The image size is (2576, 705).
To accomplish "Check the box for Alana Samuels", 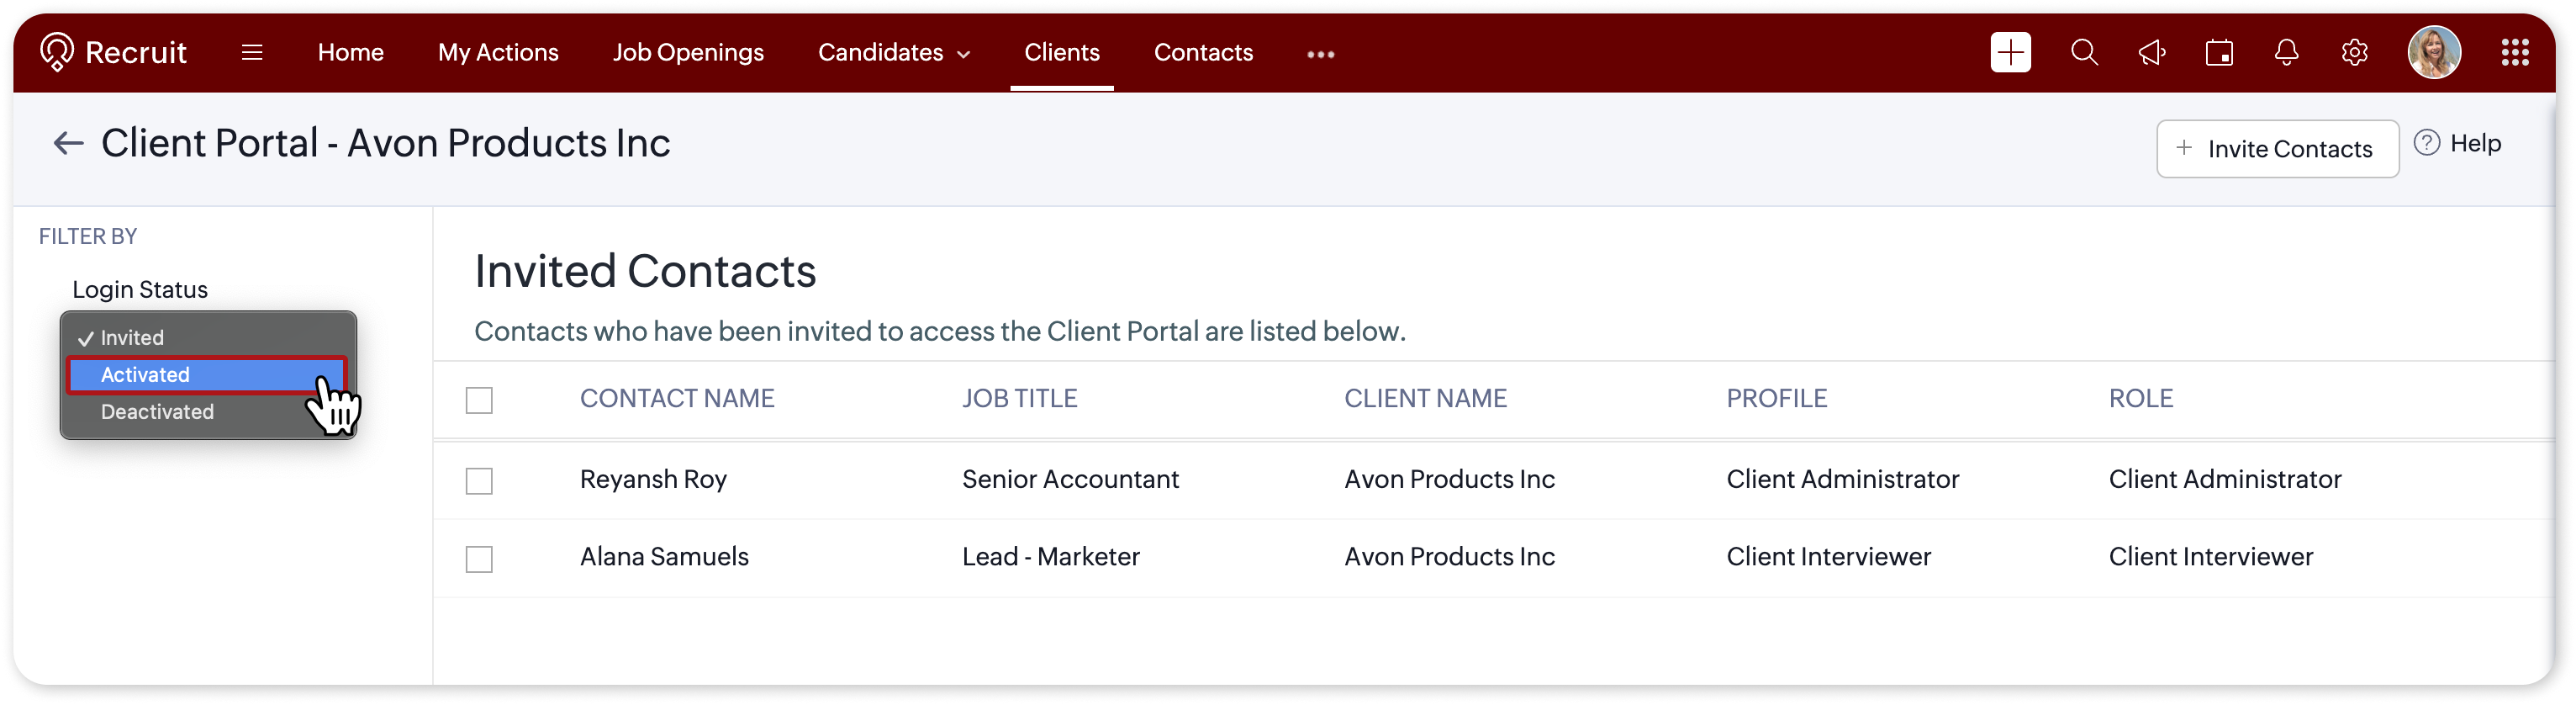I will pyautogui.click(x=479, y=559).
